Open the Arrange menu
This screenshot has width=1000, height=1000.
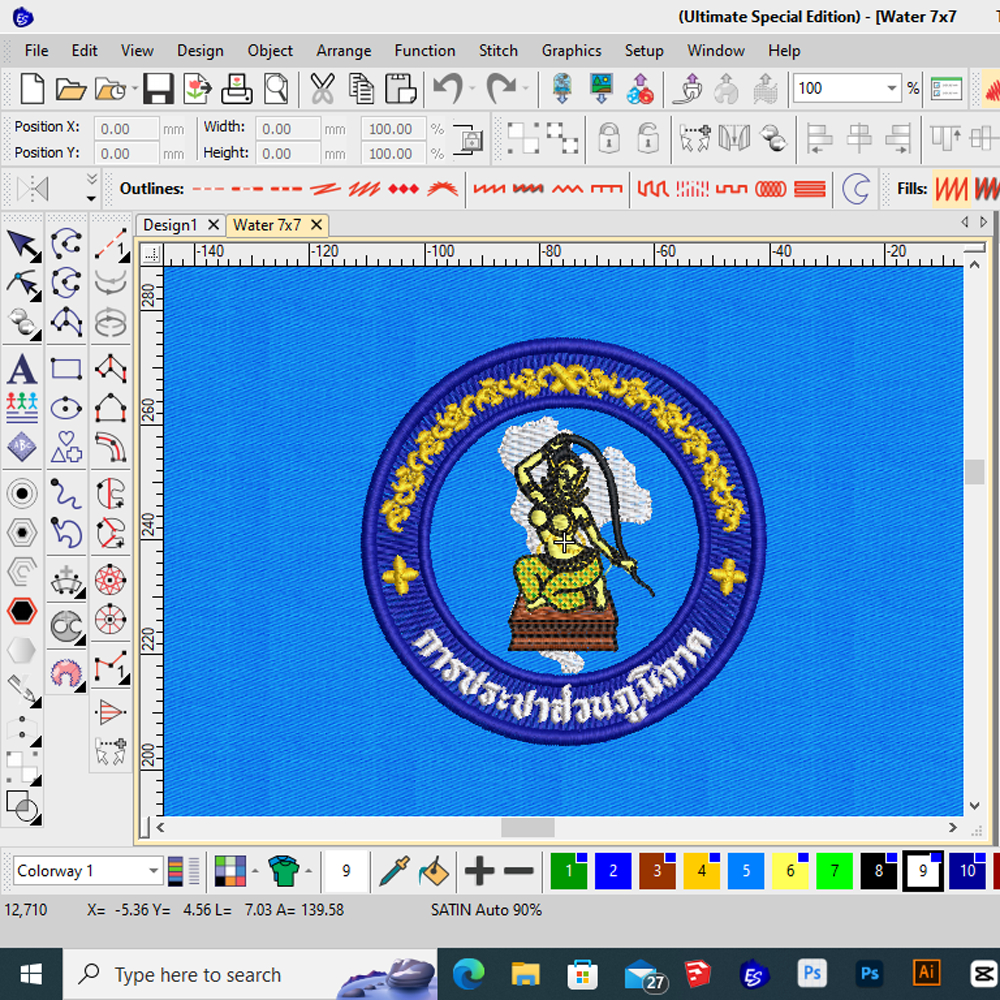(344, 50)
